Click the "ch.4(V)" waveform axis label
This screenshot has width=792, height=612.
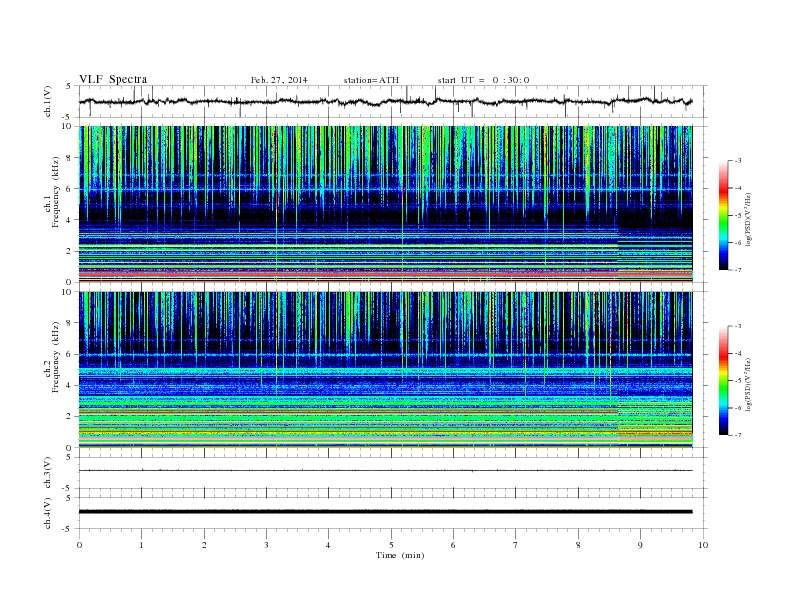[48, 513]
